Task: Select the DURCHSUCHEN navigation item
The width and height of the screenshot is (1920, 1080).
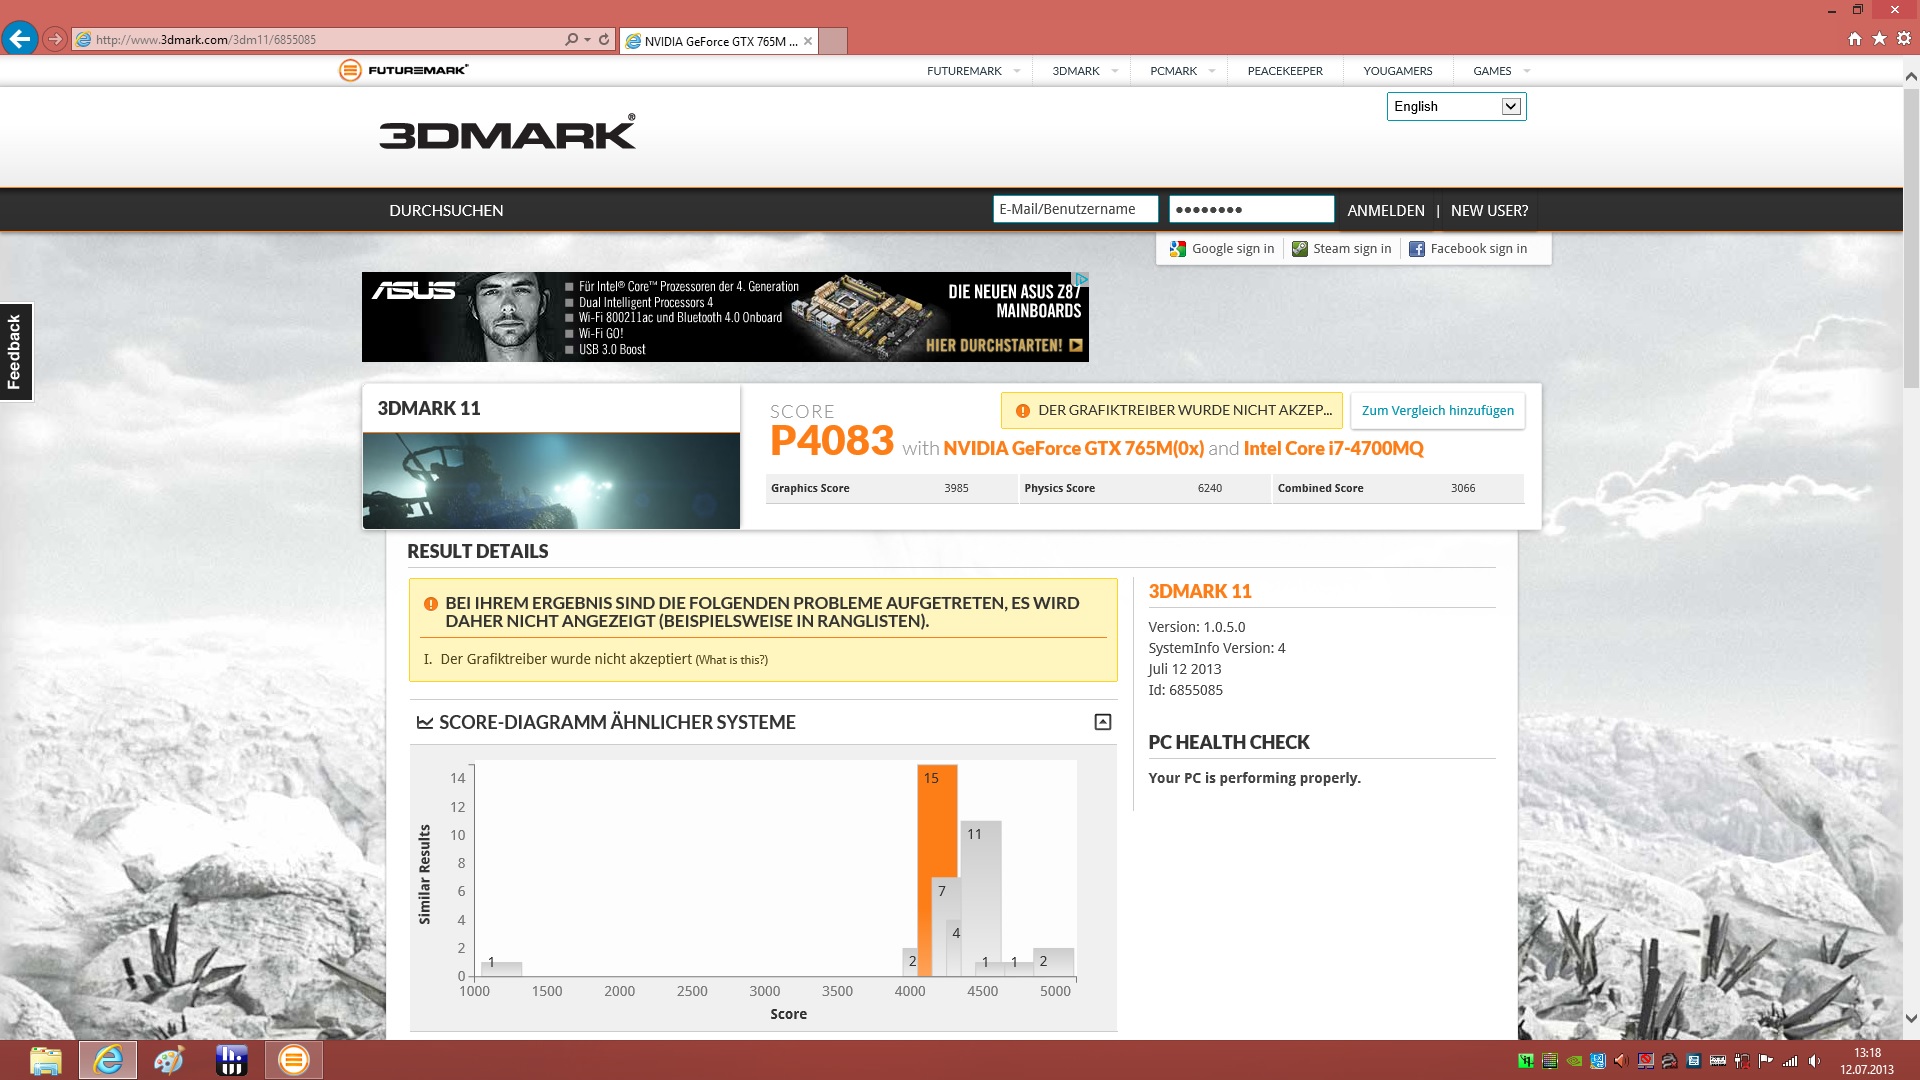Action: 446,211
